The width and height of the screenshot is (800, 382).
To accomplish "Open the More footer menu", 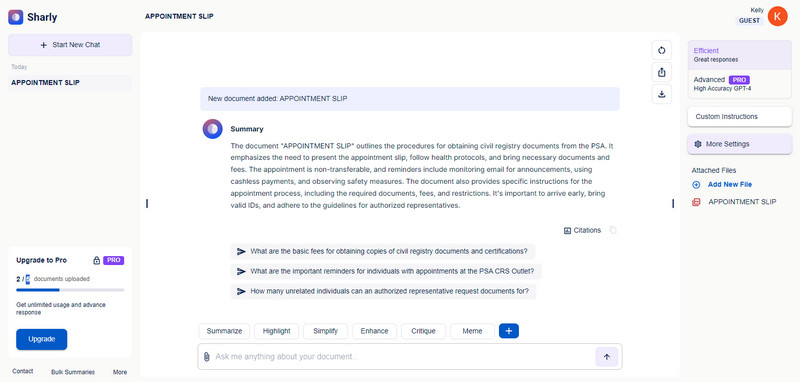I will pyautogui.click(x=120, y=372).
